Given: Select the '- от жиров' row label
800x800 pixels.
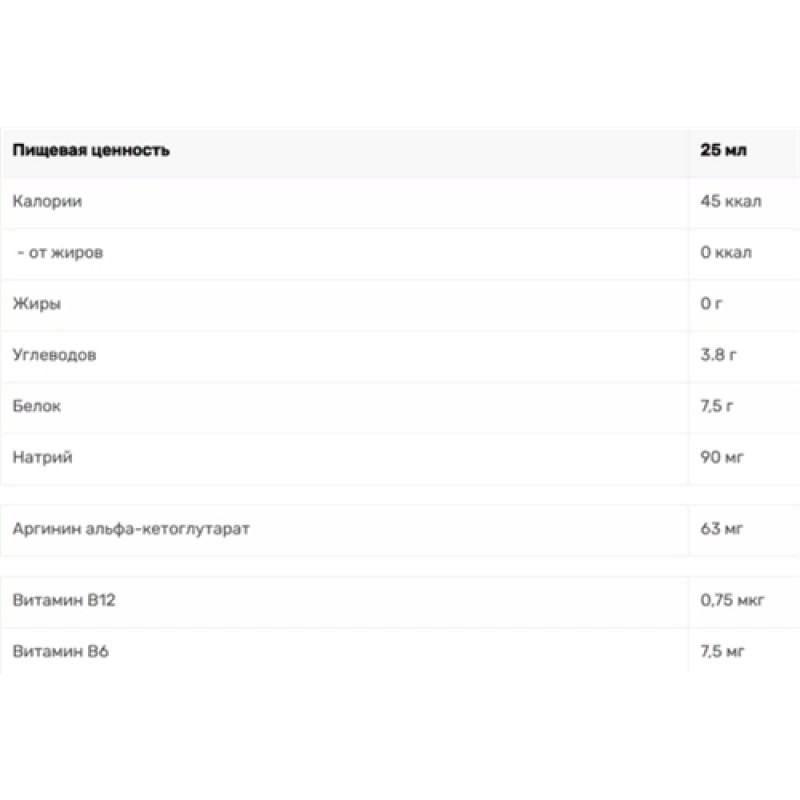Looking at the screenshot, I should pyautogui.click(x=60, y=253).
